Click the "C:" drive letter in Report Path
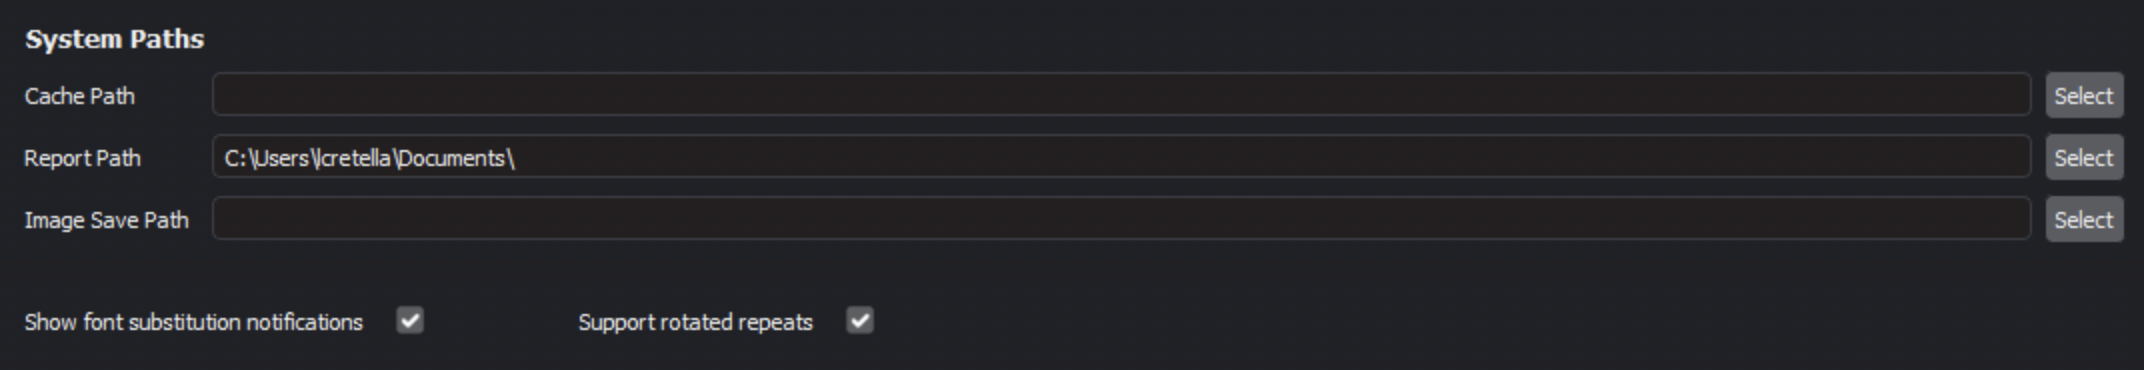The width and height of the screenshot is (2144, 370). coord(236,158)
